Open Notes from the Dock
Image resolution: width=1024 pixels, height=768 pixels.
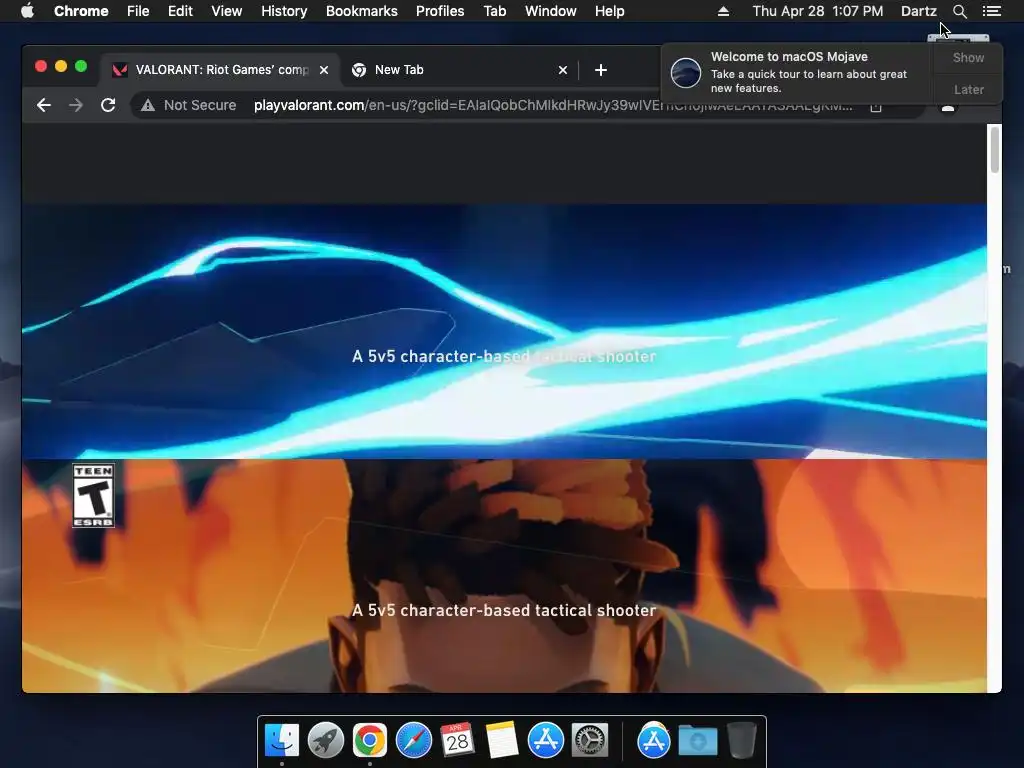[x=502, y=741]
